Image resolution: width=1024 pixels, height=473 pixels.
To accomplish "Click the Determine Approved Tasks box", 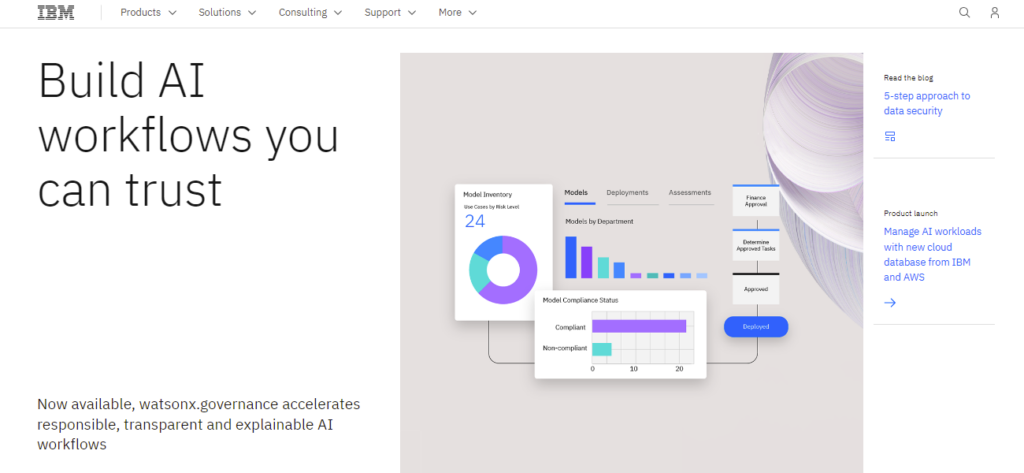I will point(756,245).
